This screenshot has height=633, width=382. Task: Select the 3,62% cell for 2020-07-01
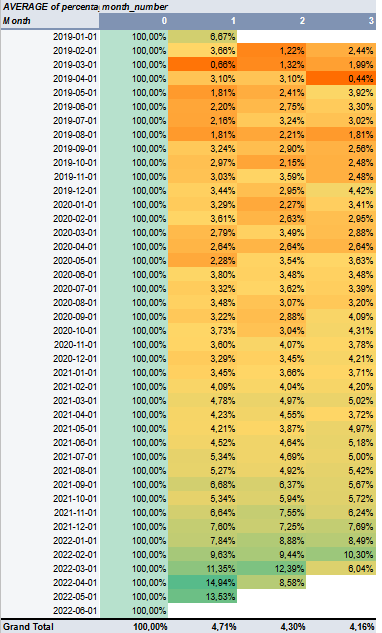272,289
